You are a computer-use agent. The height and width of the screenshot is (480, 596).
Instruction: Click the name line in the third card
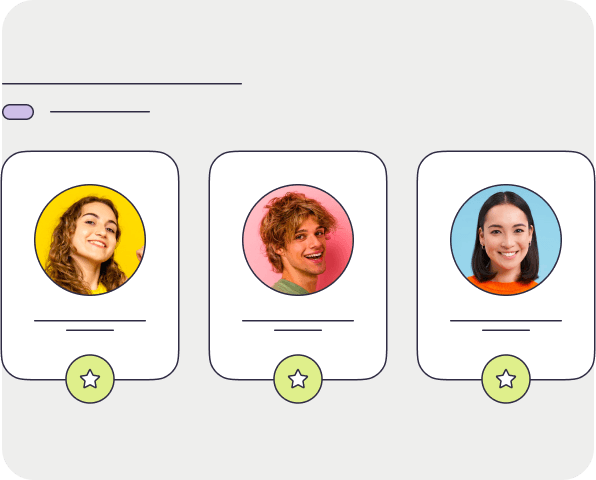pos(506,321)
